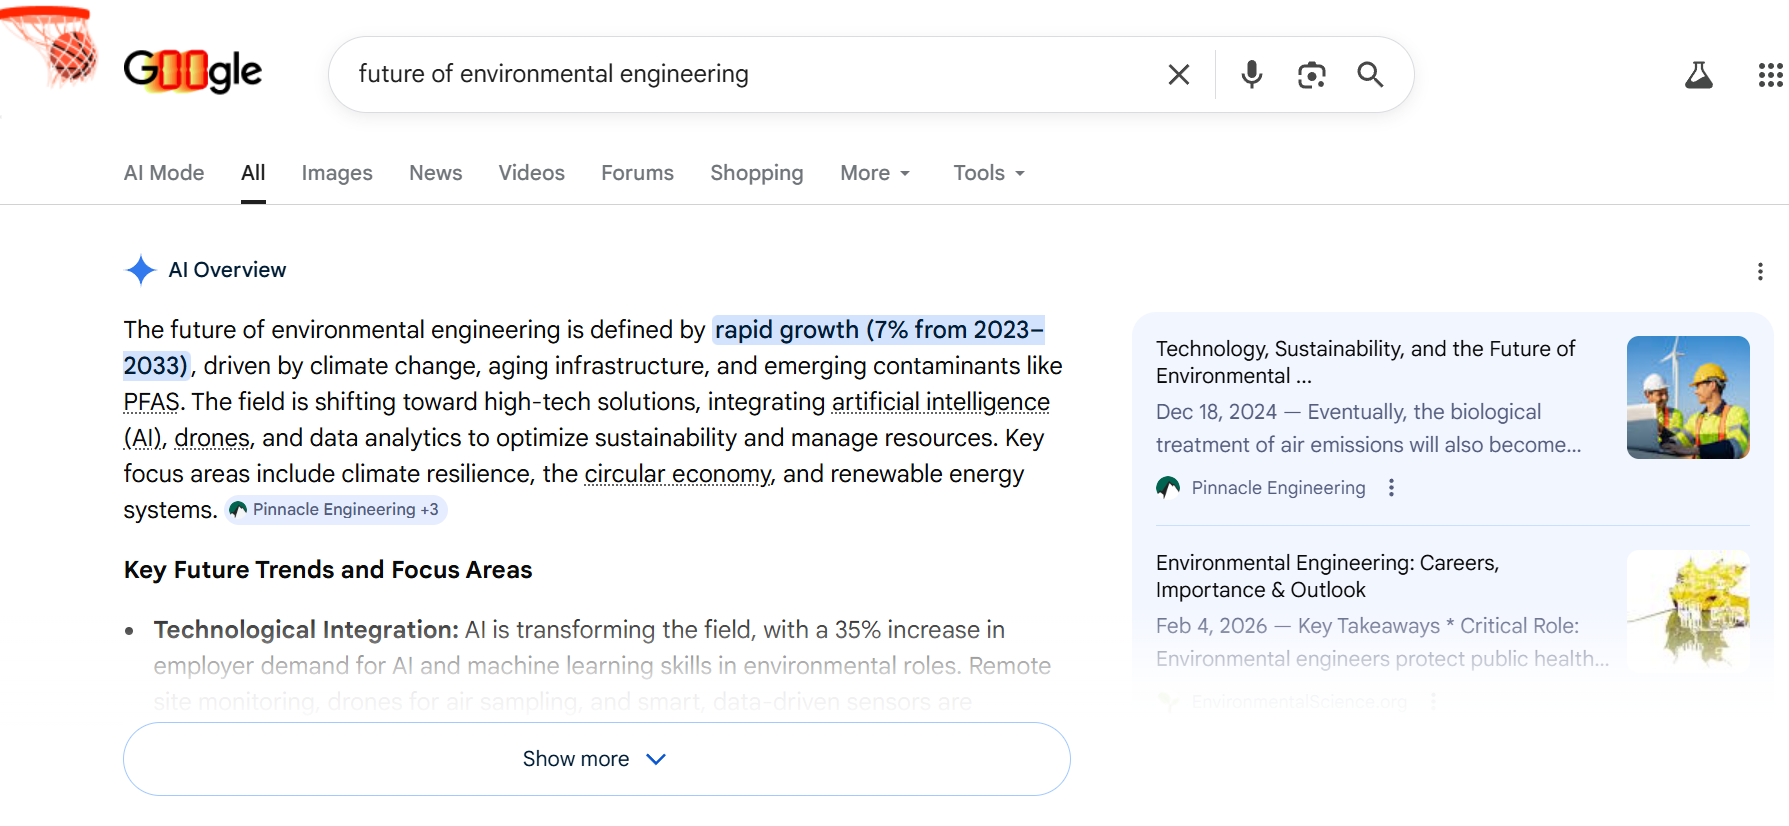This screenshot has width=1789, height=826.
Task: Select the AI Mode tab
Action: 164,173
